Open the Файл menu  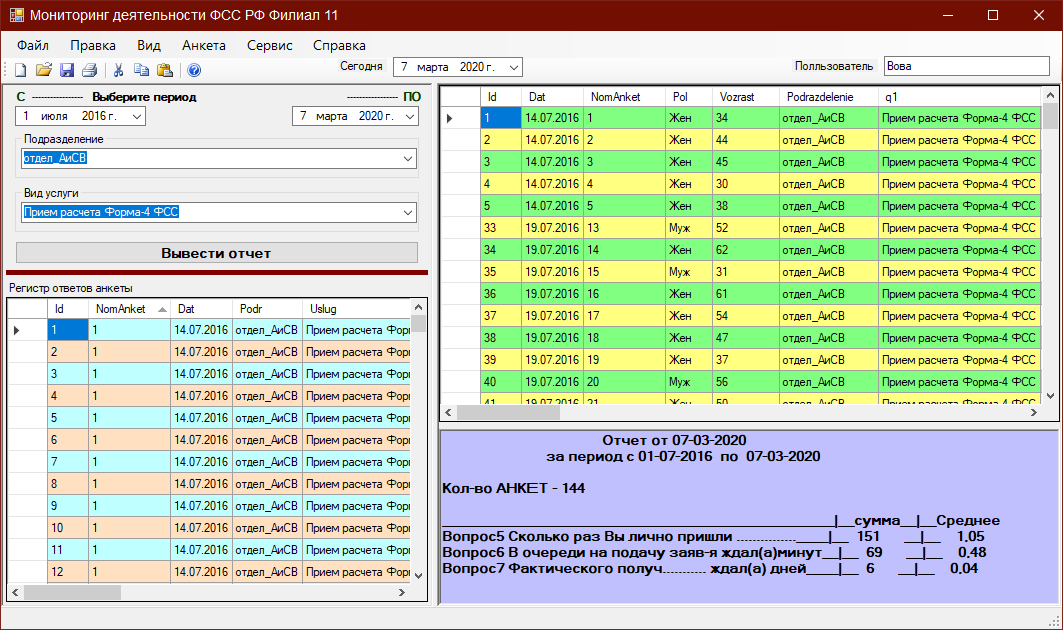(x=33, y=45)
